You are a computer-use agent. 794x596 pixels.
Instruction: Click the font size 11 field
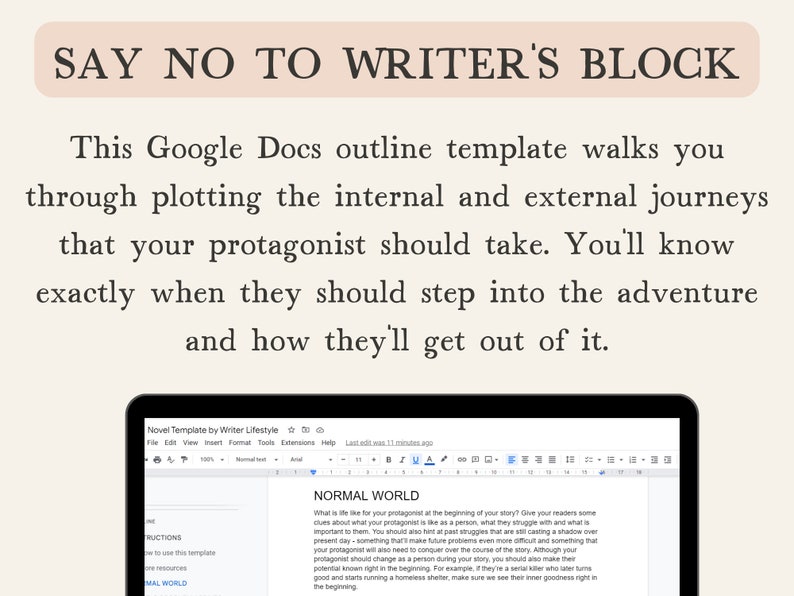coord(359,459)
